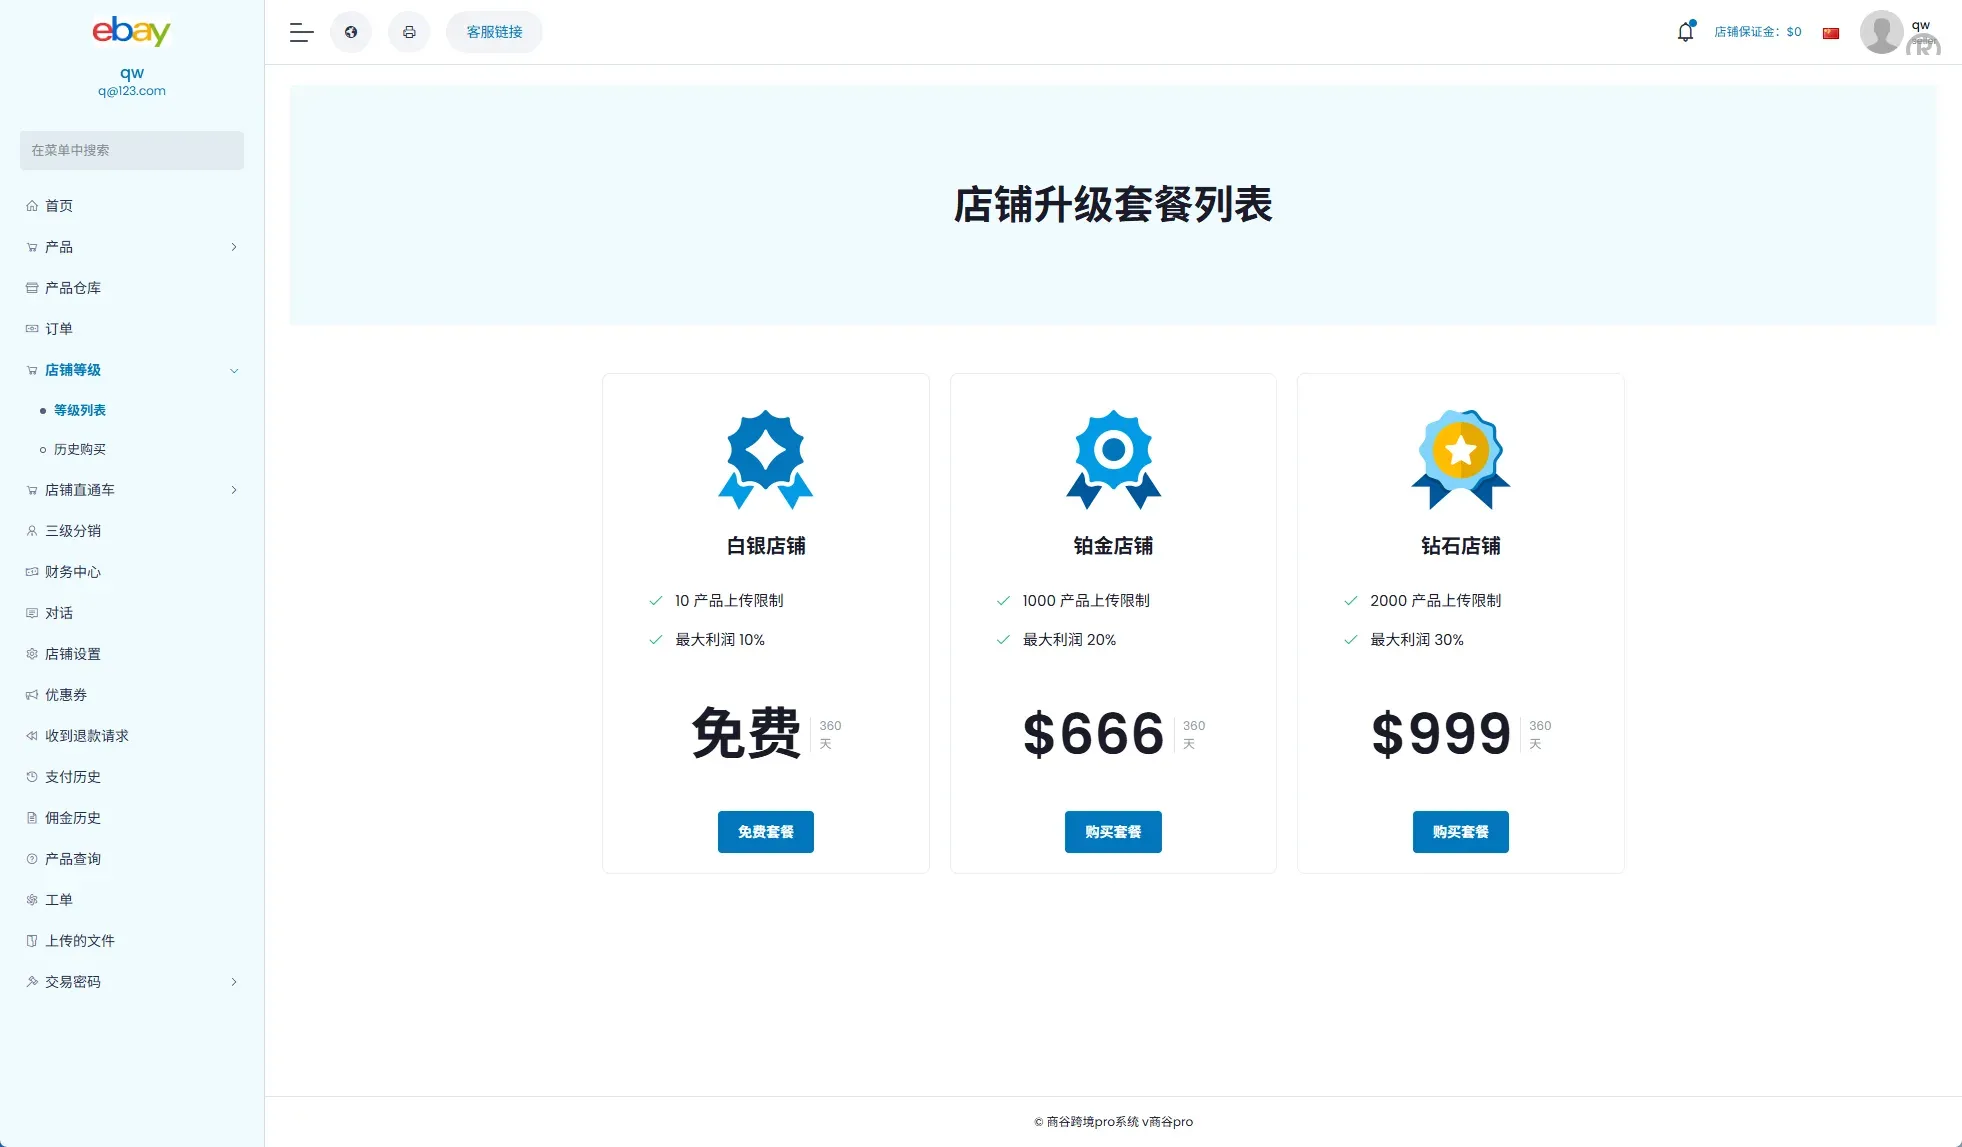Open the 产品仓库 section

(x=71, y=288)
